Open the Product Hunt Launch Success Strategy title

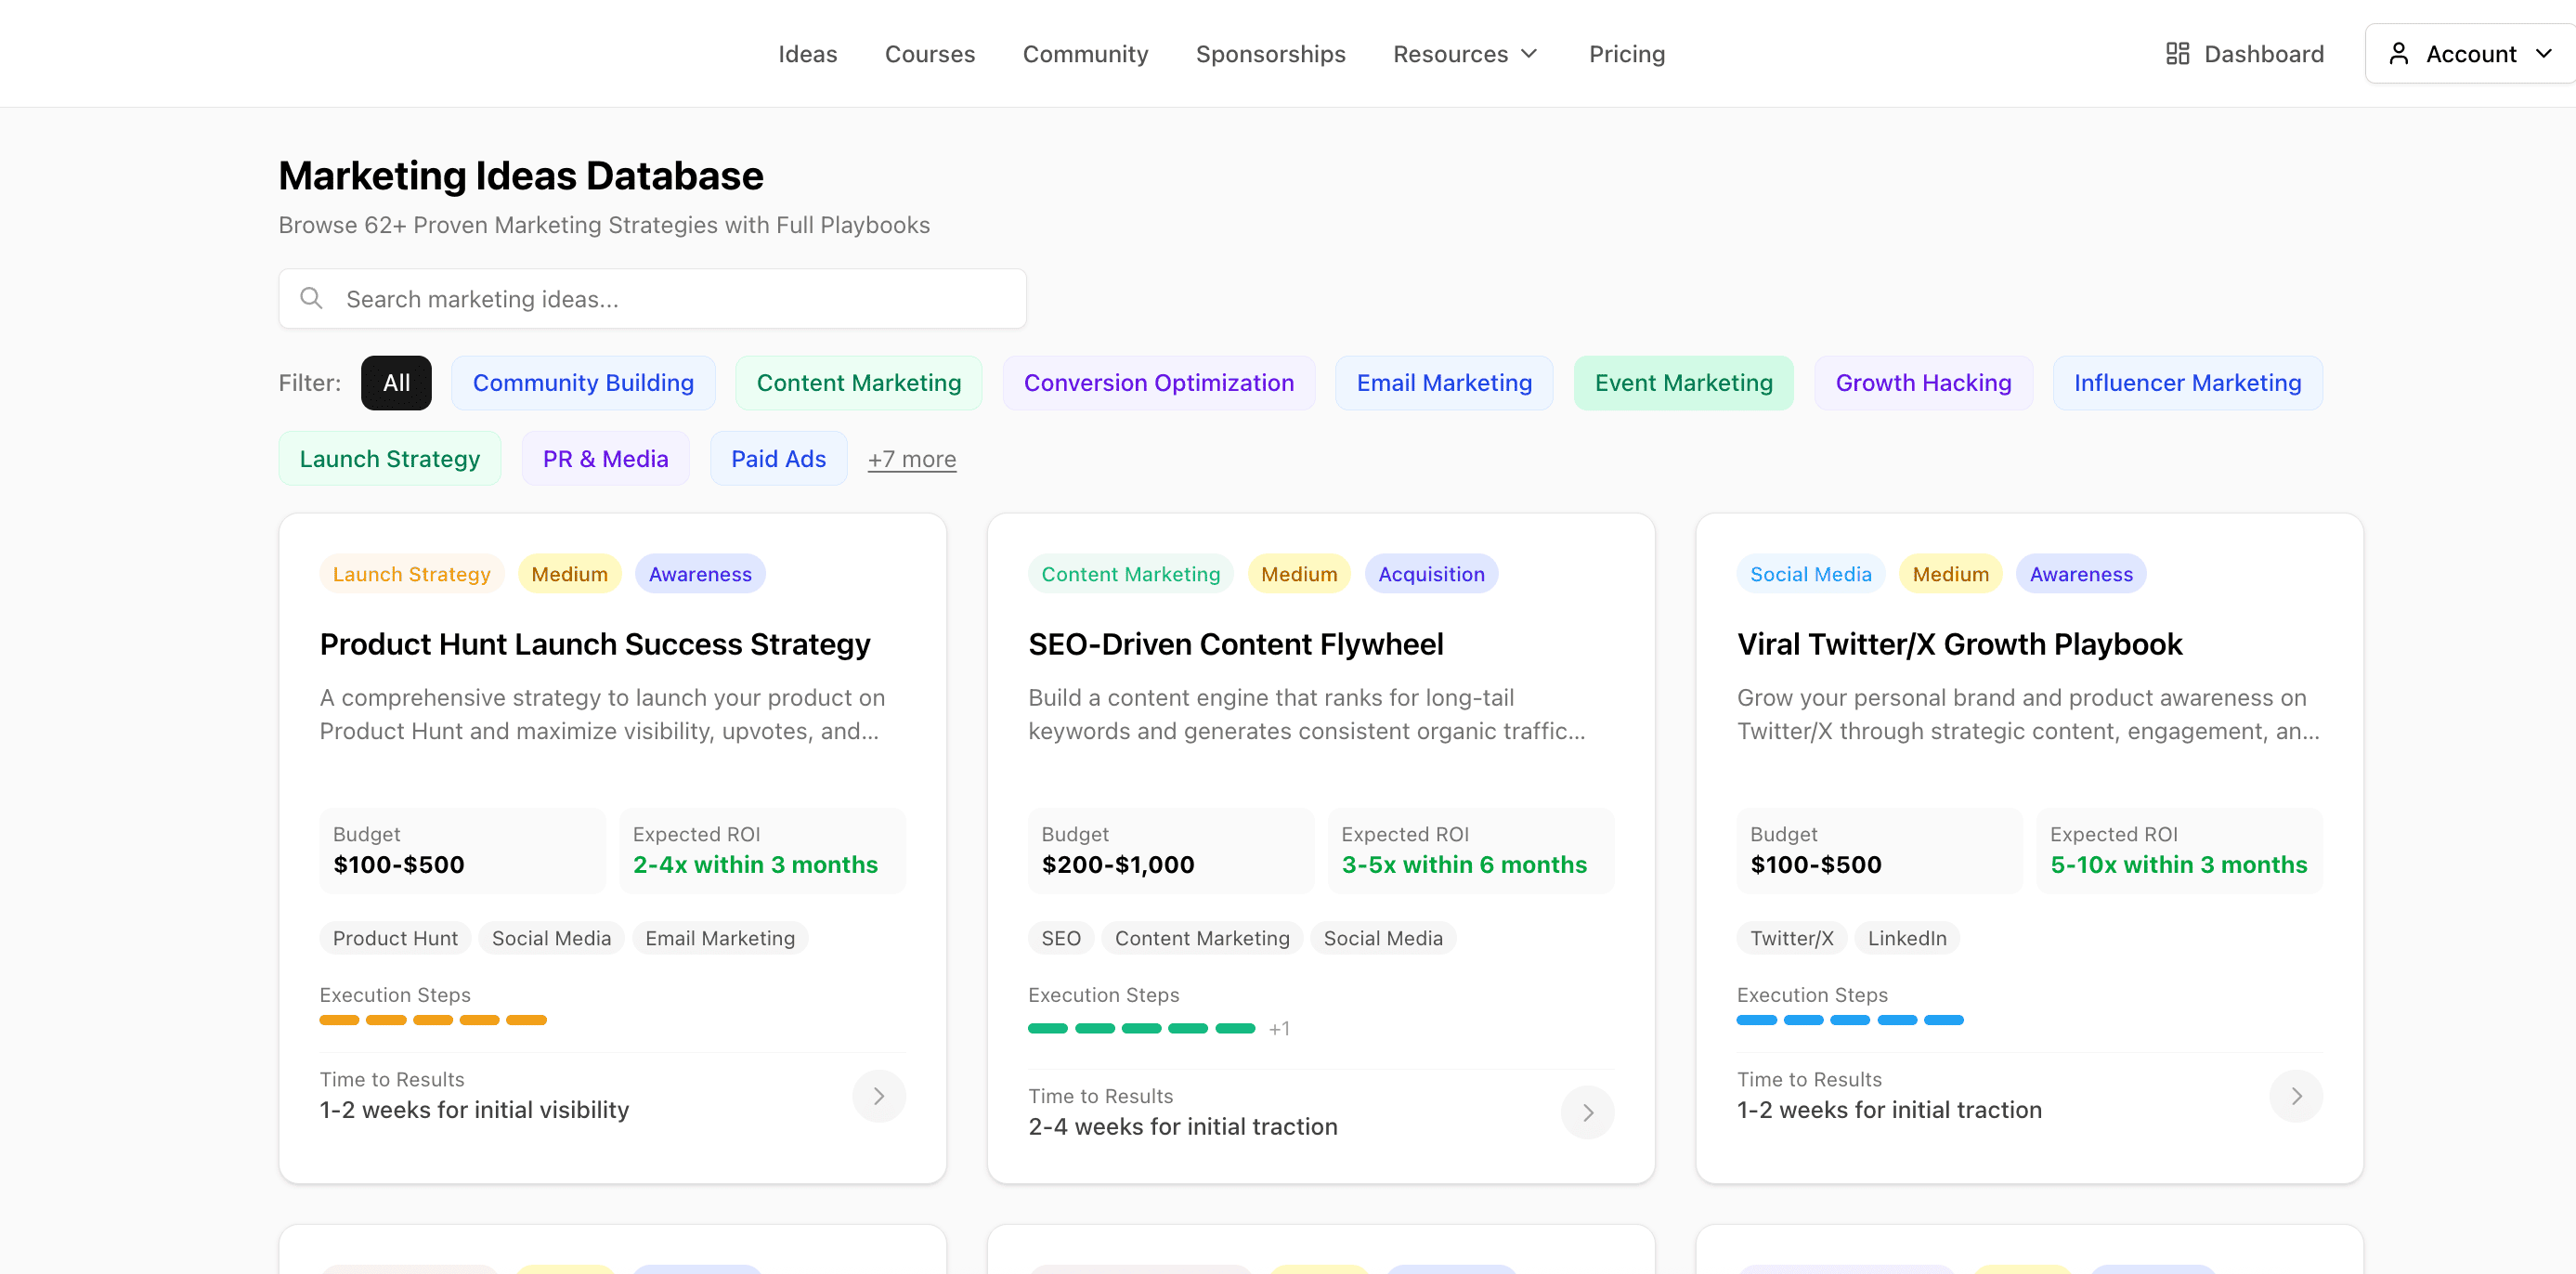(x=595, y=644)
